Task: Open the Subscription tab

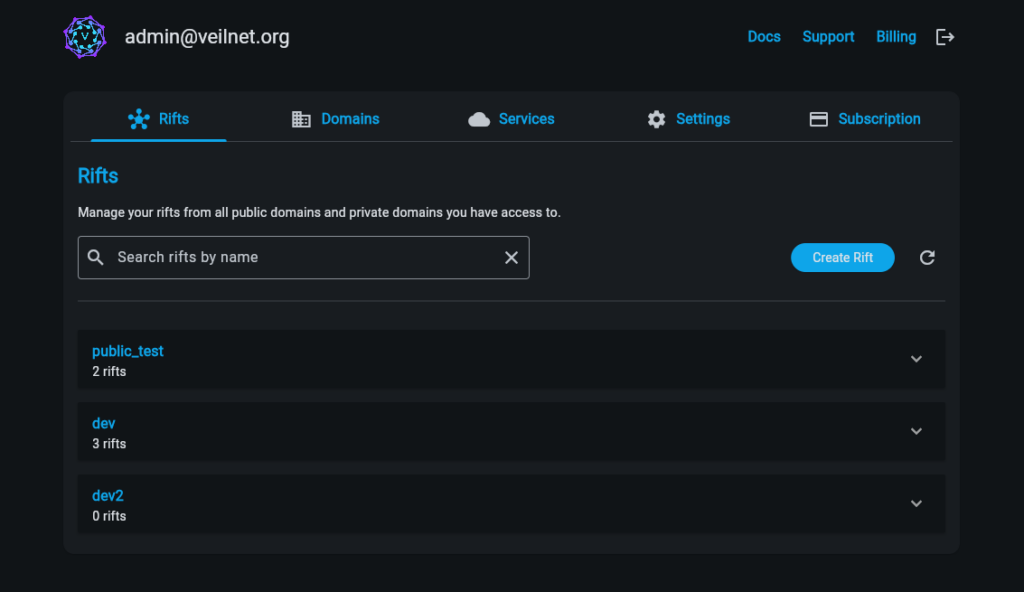Action: coord(865,119)
